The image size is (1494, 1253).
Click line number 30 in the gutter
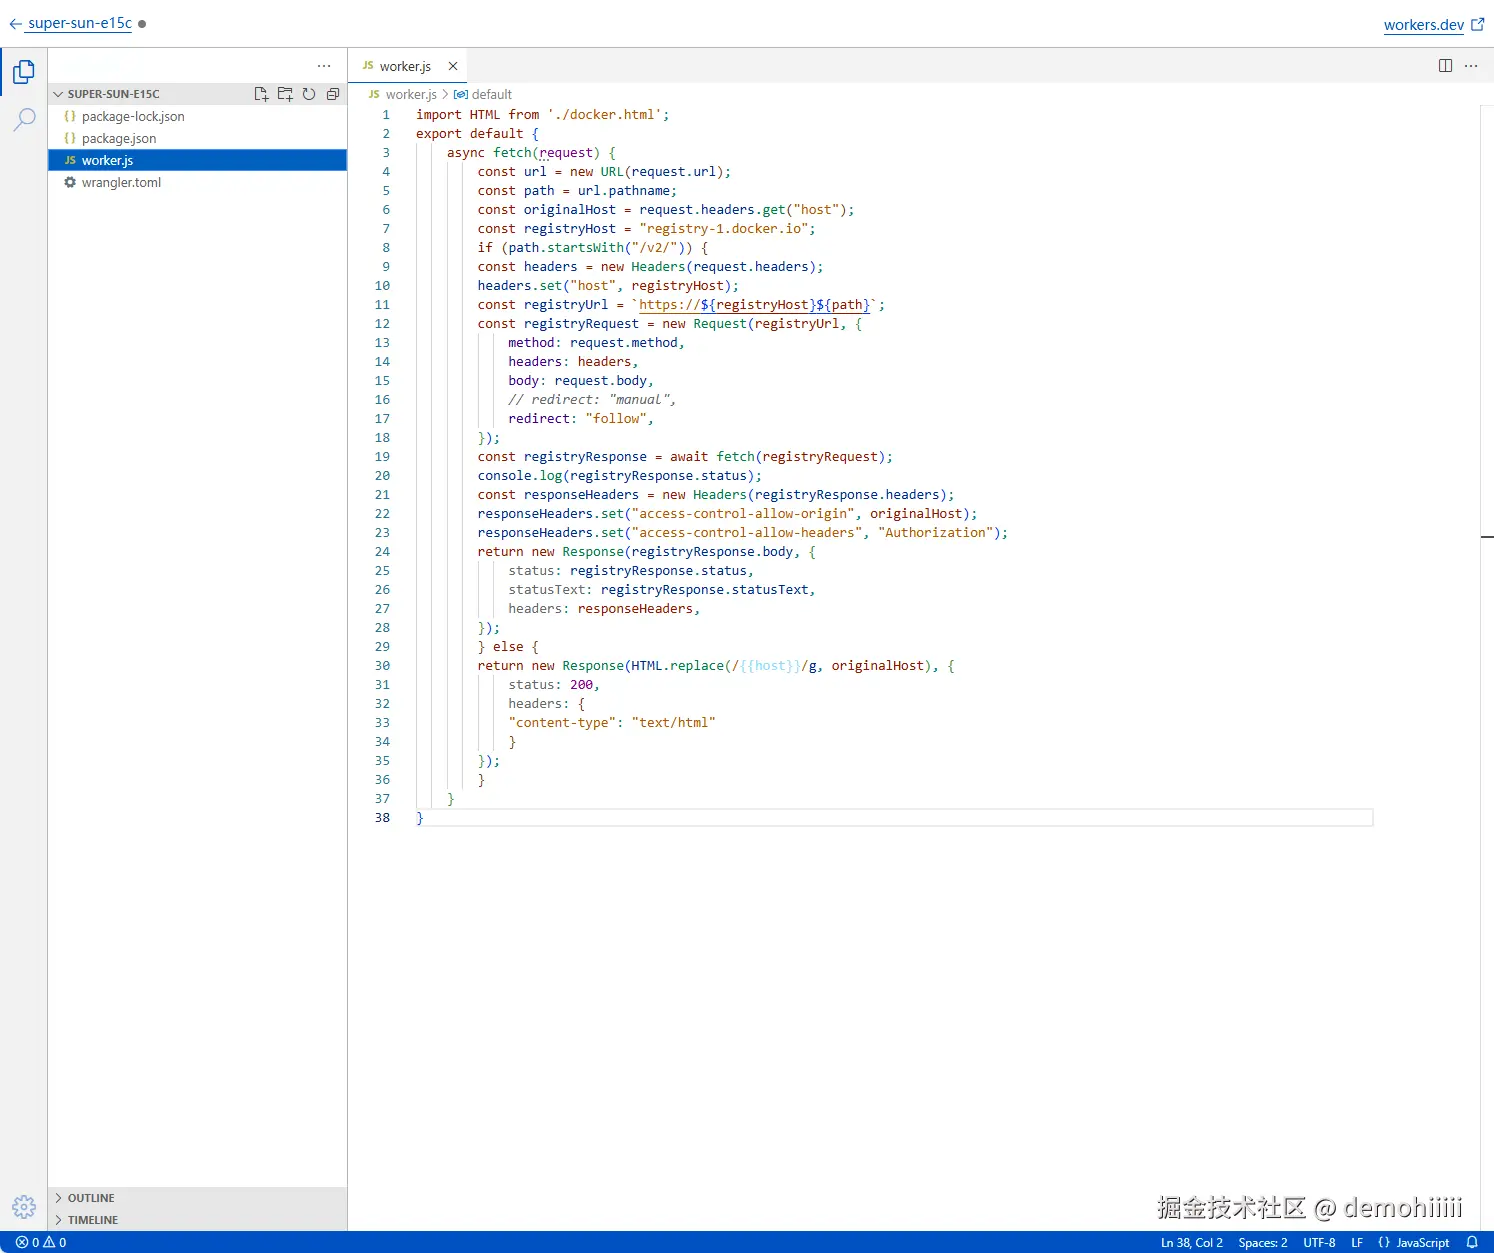tap(382, 666)
